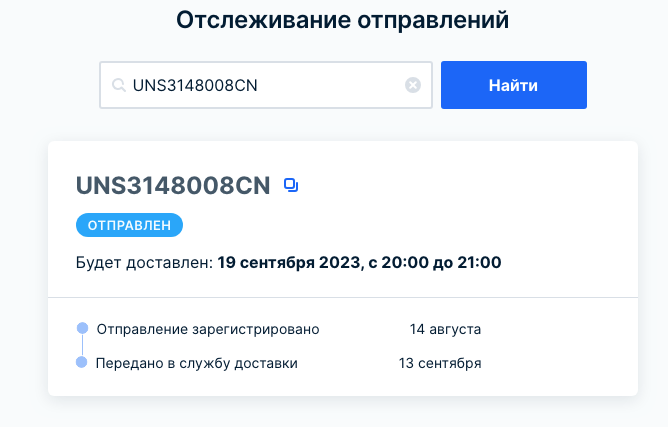Click timeline dot for Отправление зарегистрировано
This screenshot has width=668, height=427.
pos(82,328)
